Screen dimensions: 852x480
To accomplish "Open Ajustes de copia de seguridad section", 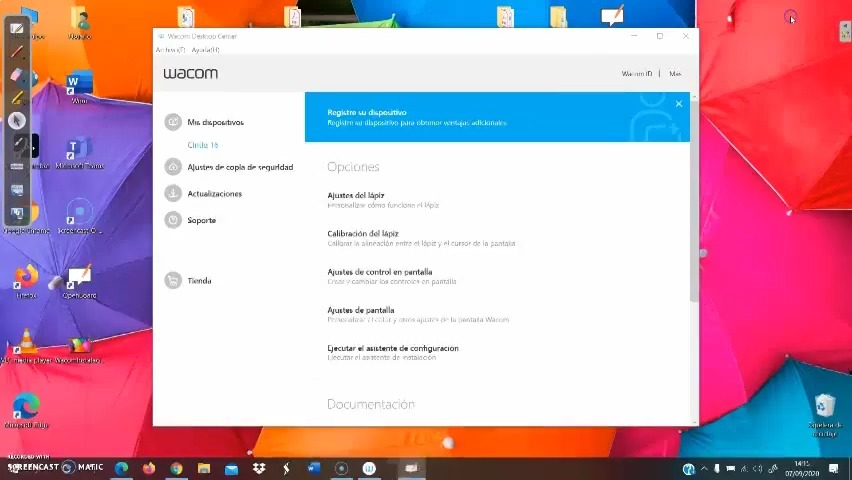I will pos(229,167).
